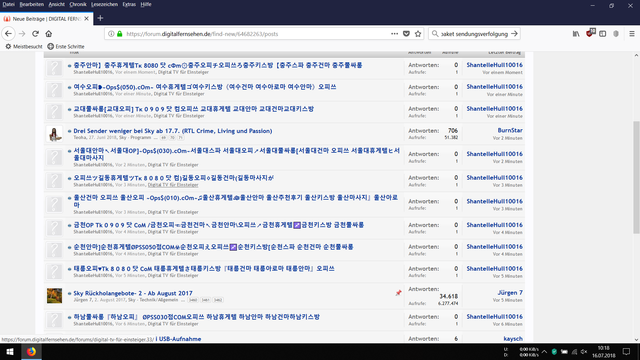Screen dimensions: 640x360
Task: Open the Library bookshelf icon
Action: (576, 34)
